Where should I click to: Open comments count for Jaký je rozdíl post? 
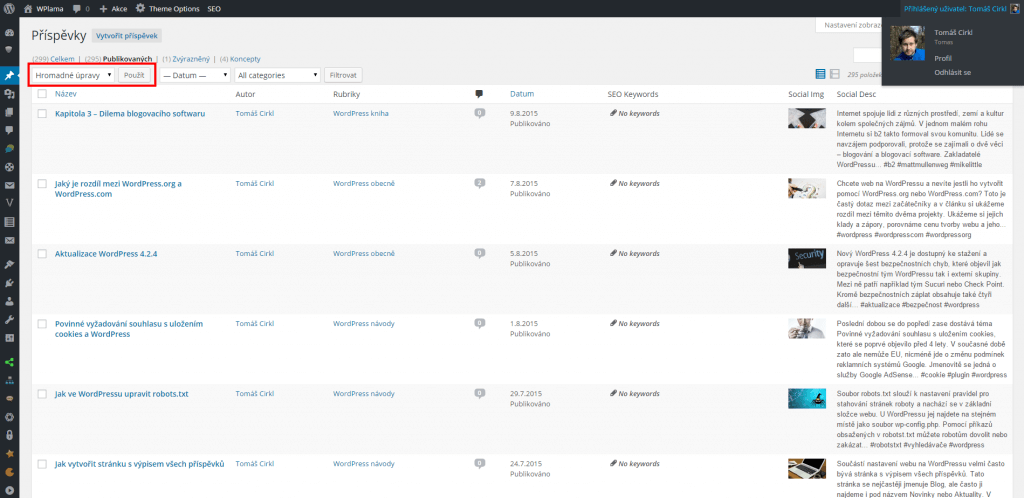tap(480, 183)
